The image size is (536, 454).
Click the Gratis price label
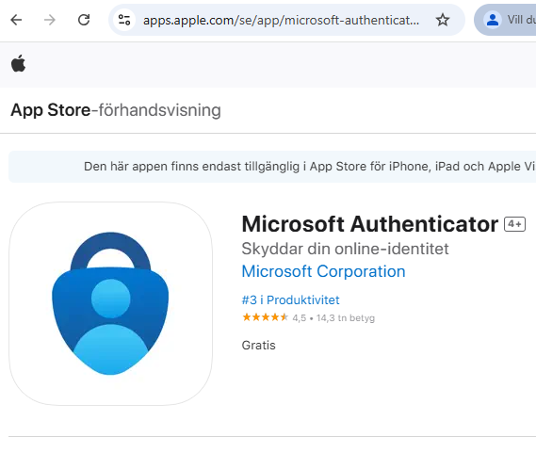pos(258,345)
